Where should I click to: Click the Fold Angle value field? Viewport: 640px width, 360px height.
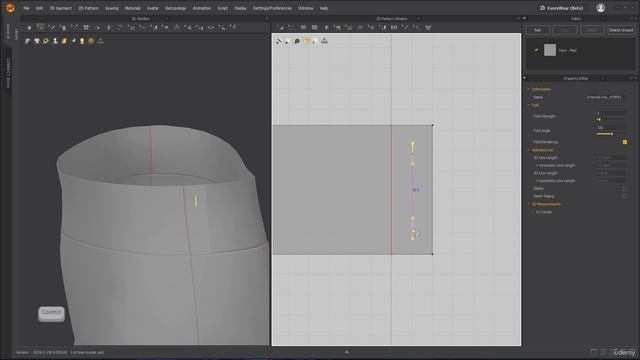(611, 128)
